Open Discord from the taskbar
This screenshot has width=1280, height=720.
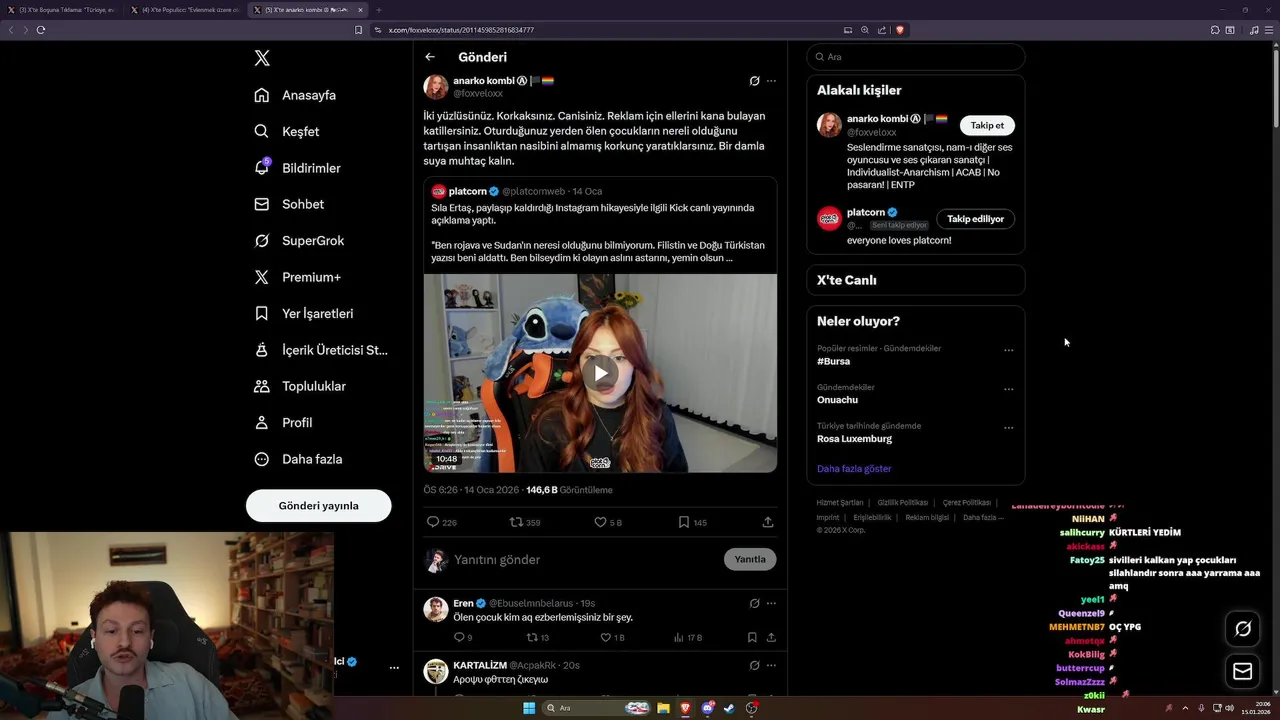pos(708,708)
